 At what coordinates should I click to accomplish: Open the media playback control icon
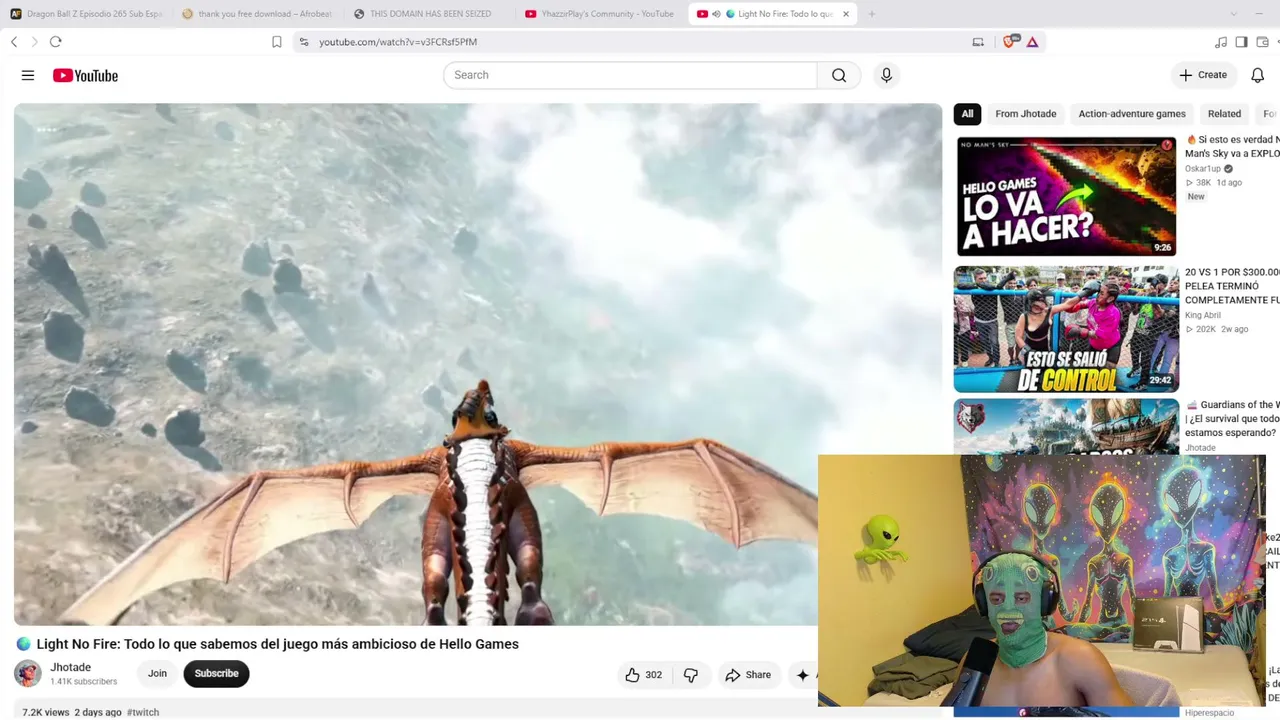(x=1221, y=42)
